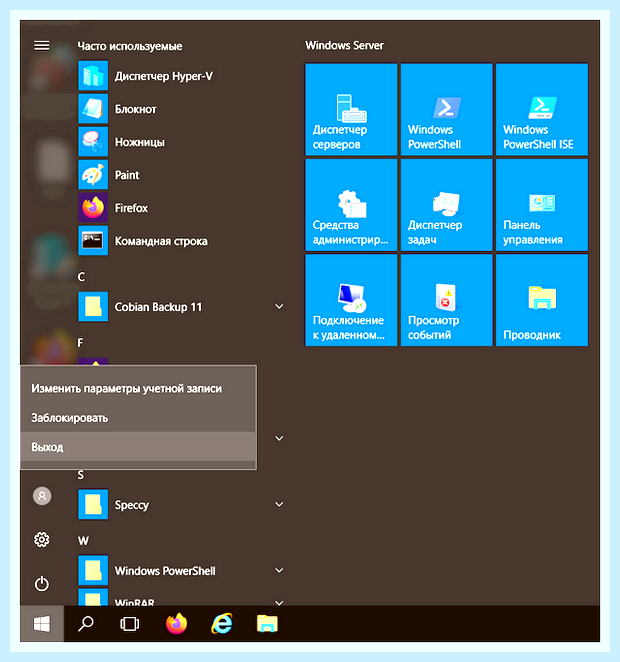
Task: Click the Windows Start button
Action: click(x=42, y=624)
